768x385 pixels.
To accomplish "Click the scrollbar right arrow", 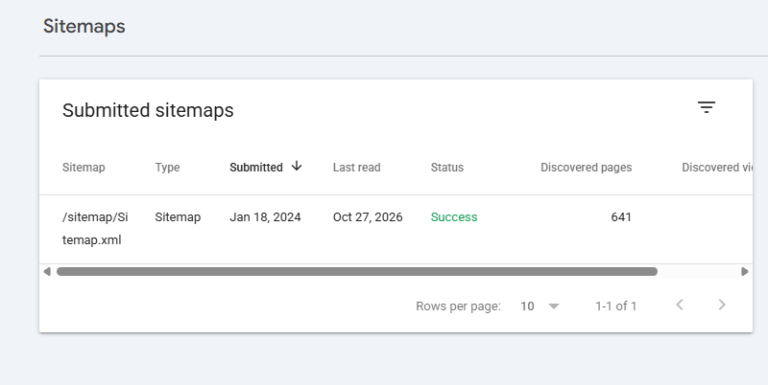I will coord(744,271).
